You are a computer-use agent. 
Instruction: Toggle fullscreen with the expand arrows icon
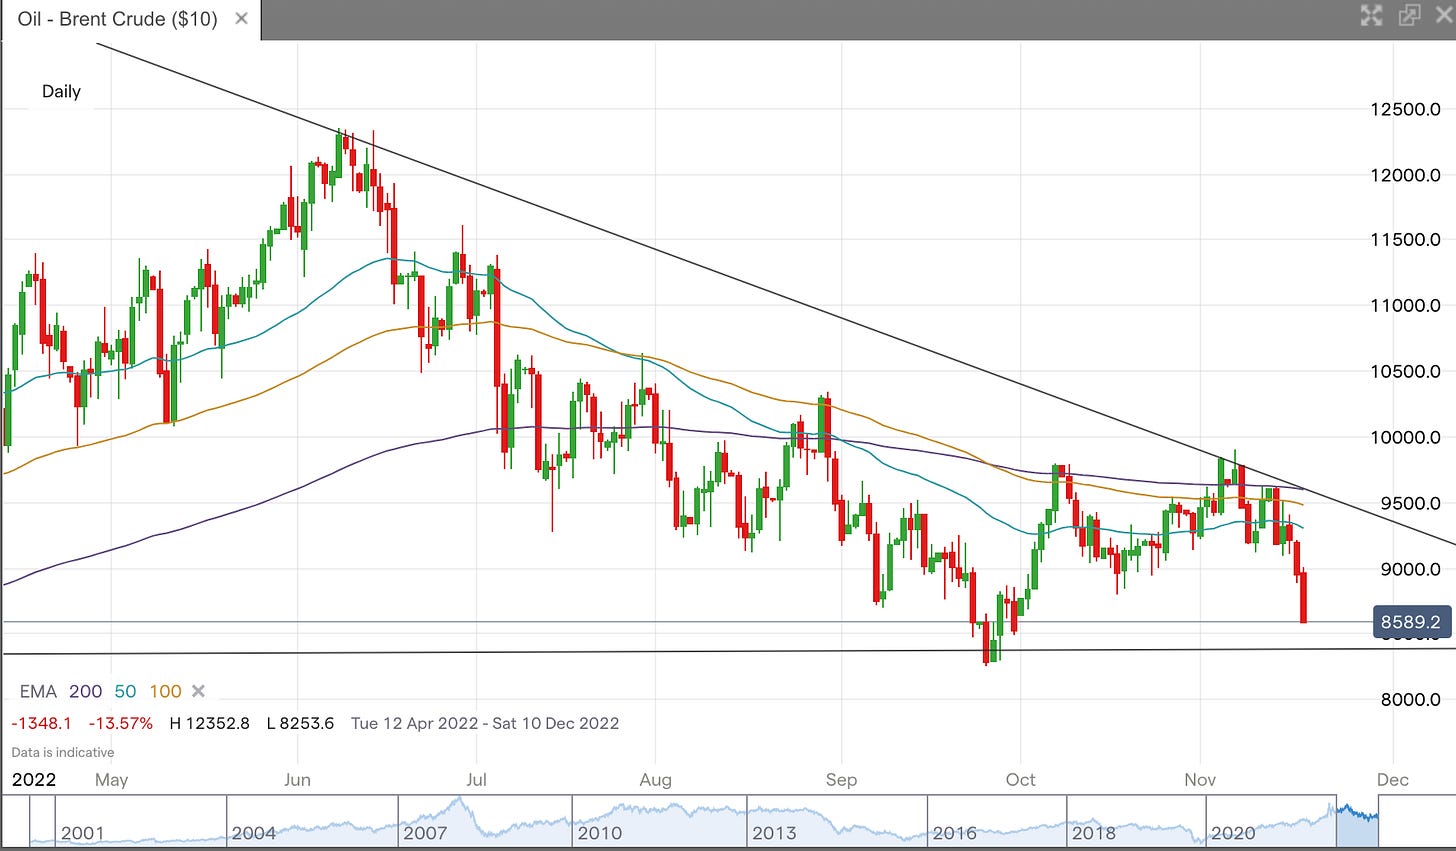[x=1371, y=15]
